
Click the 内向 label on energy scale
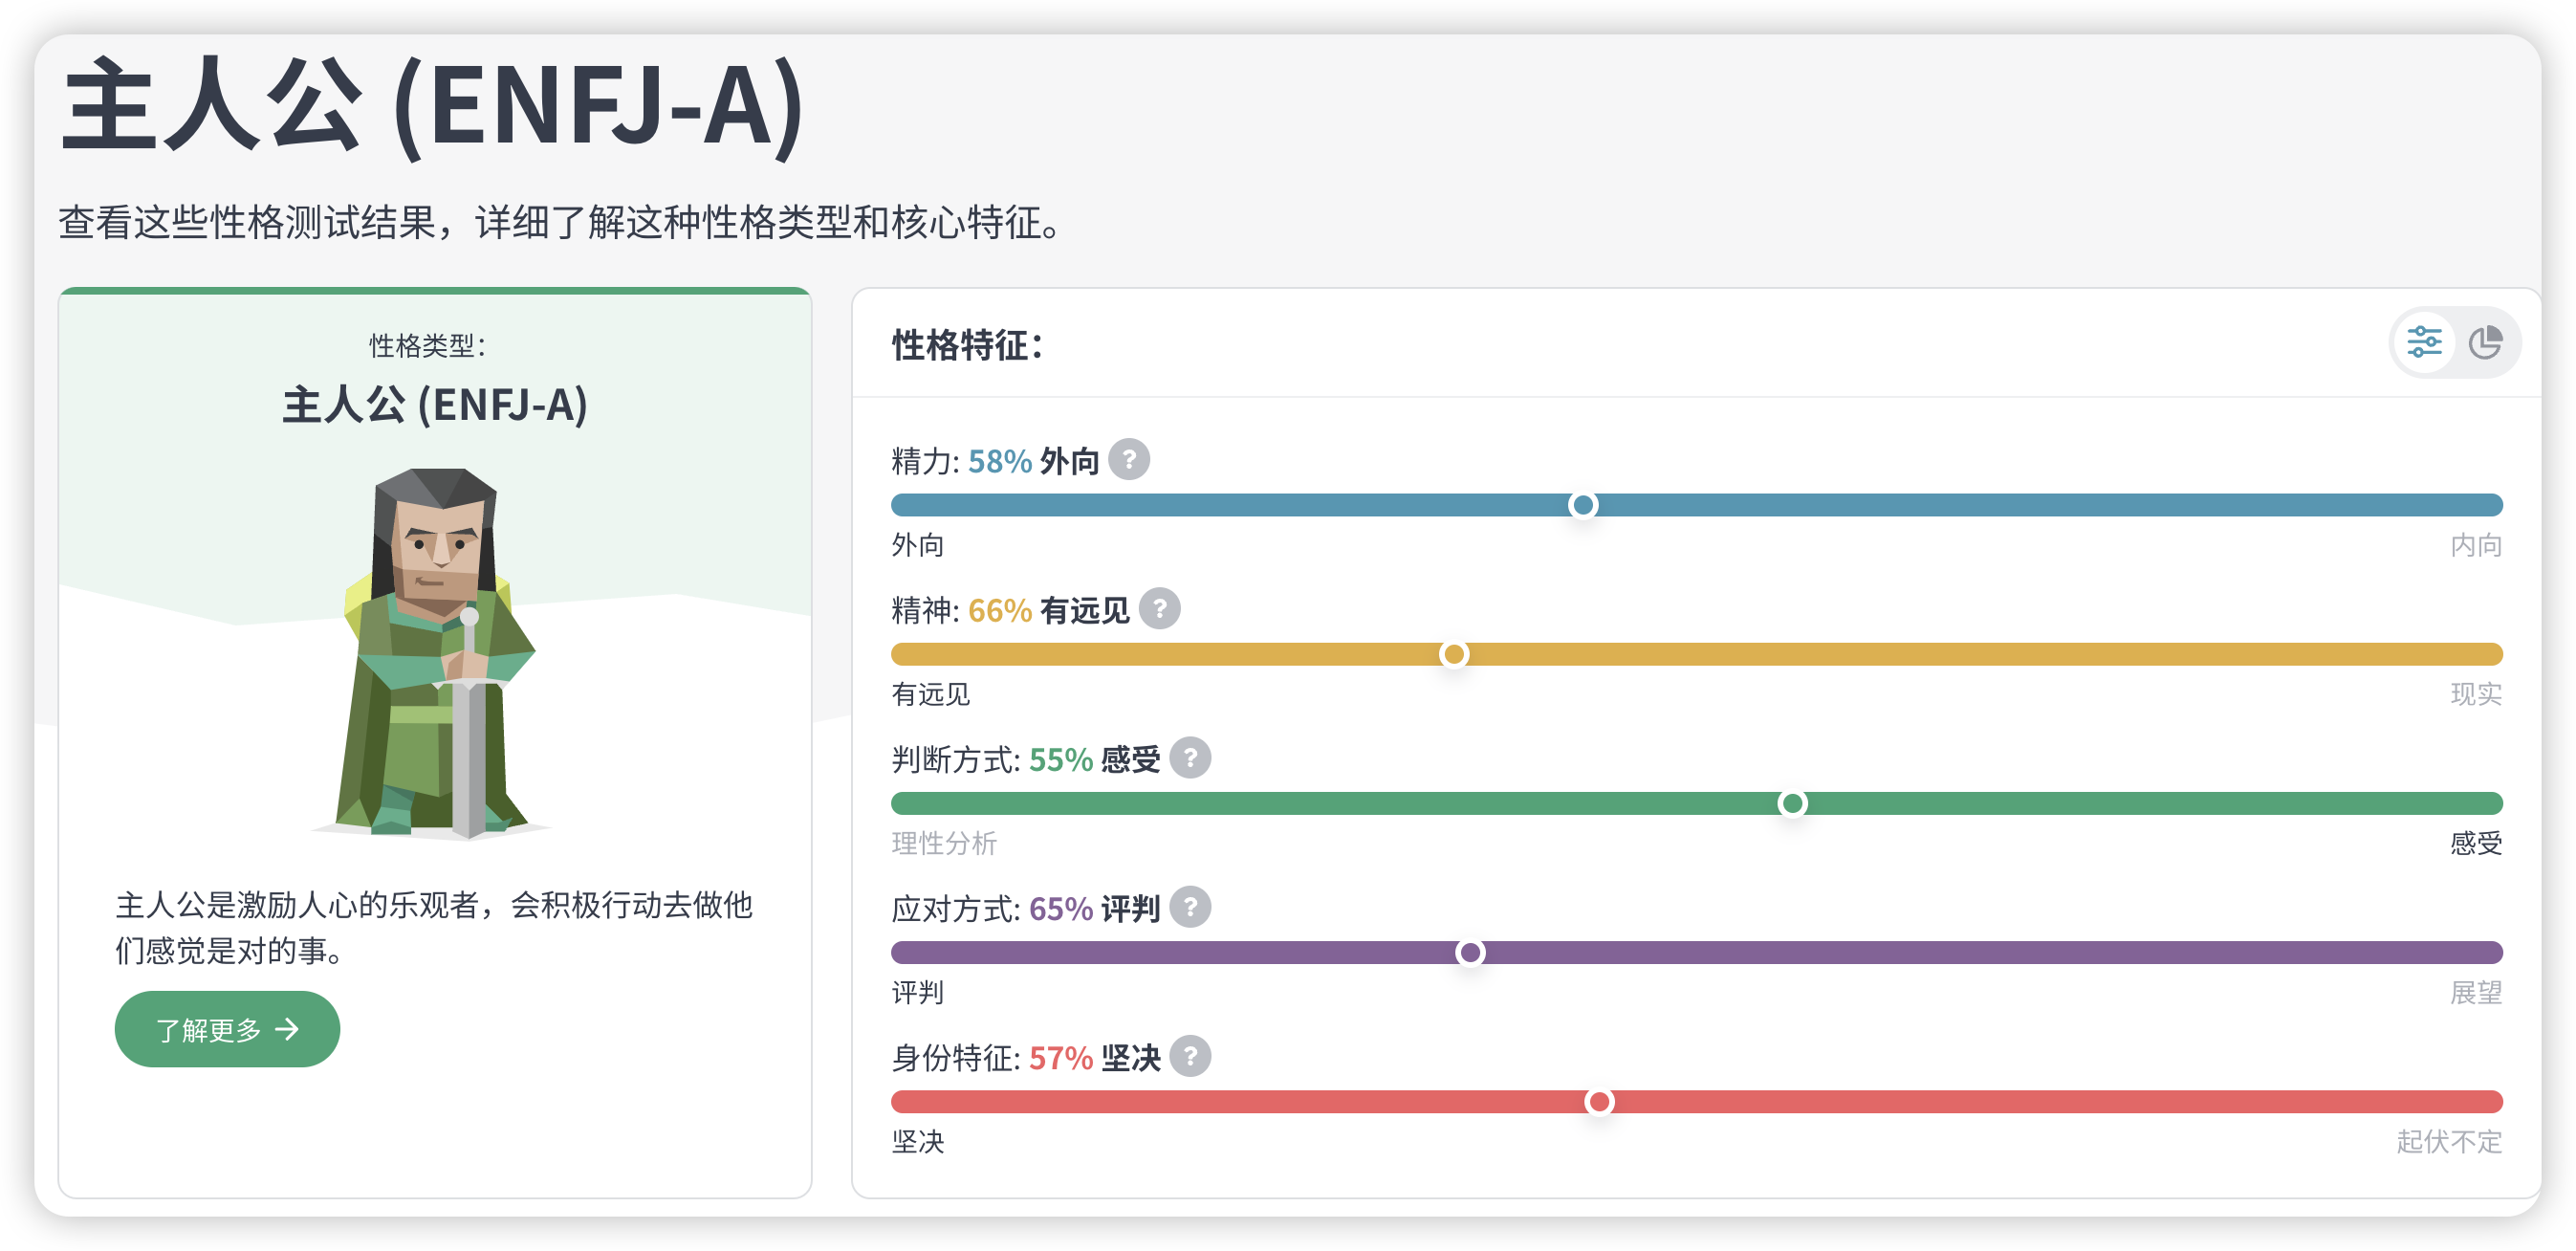pos(2475,545)
